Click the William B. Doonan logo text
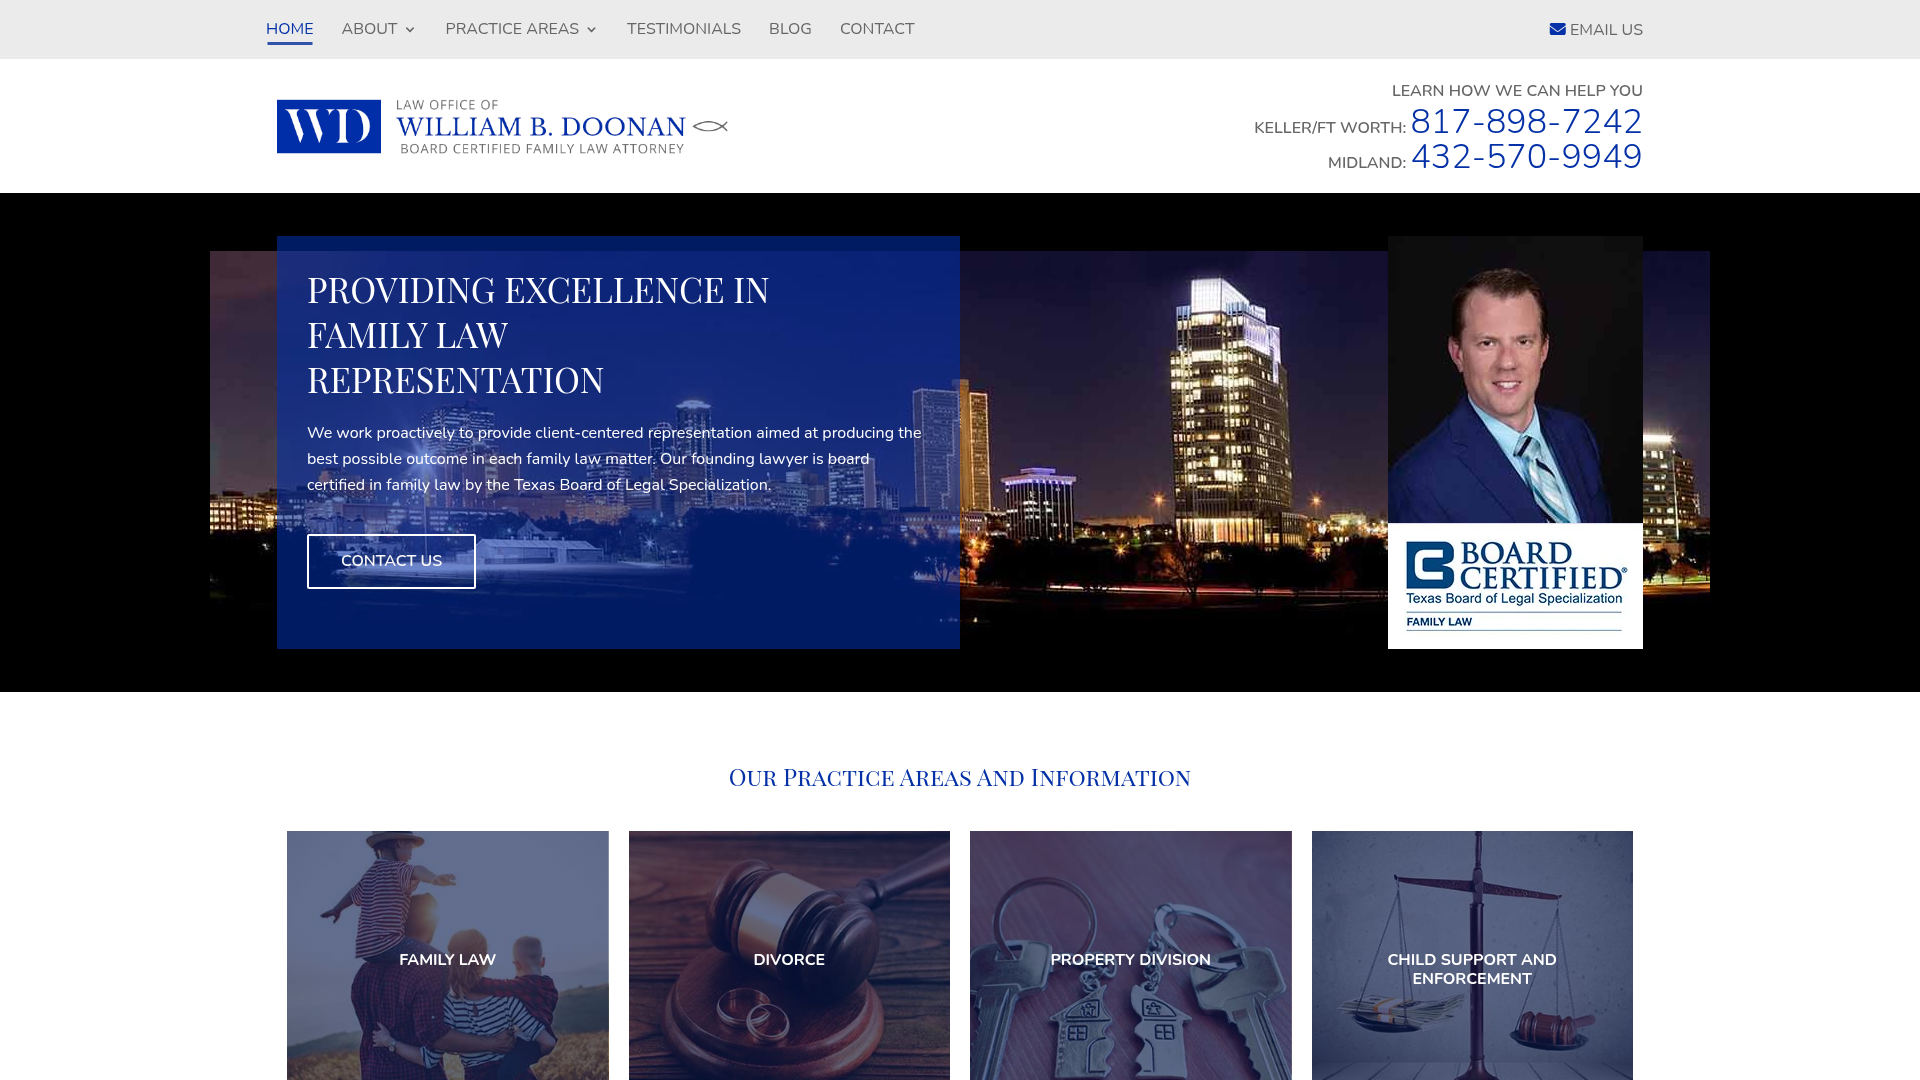The width and height of the screenshot is (1920, 1080). [540, 127]
